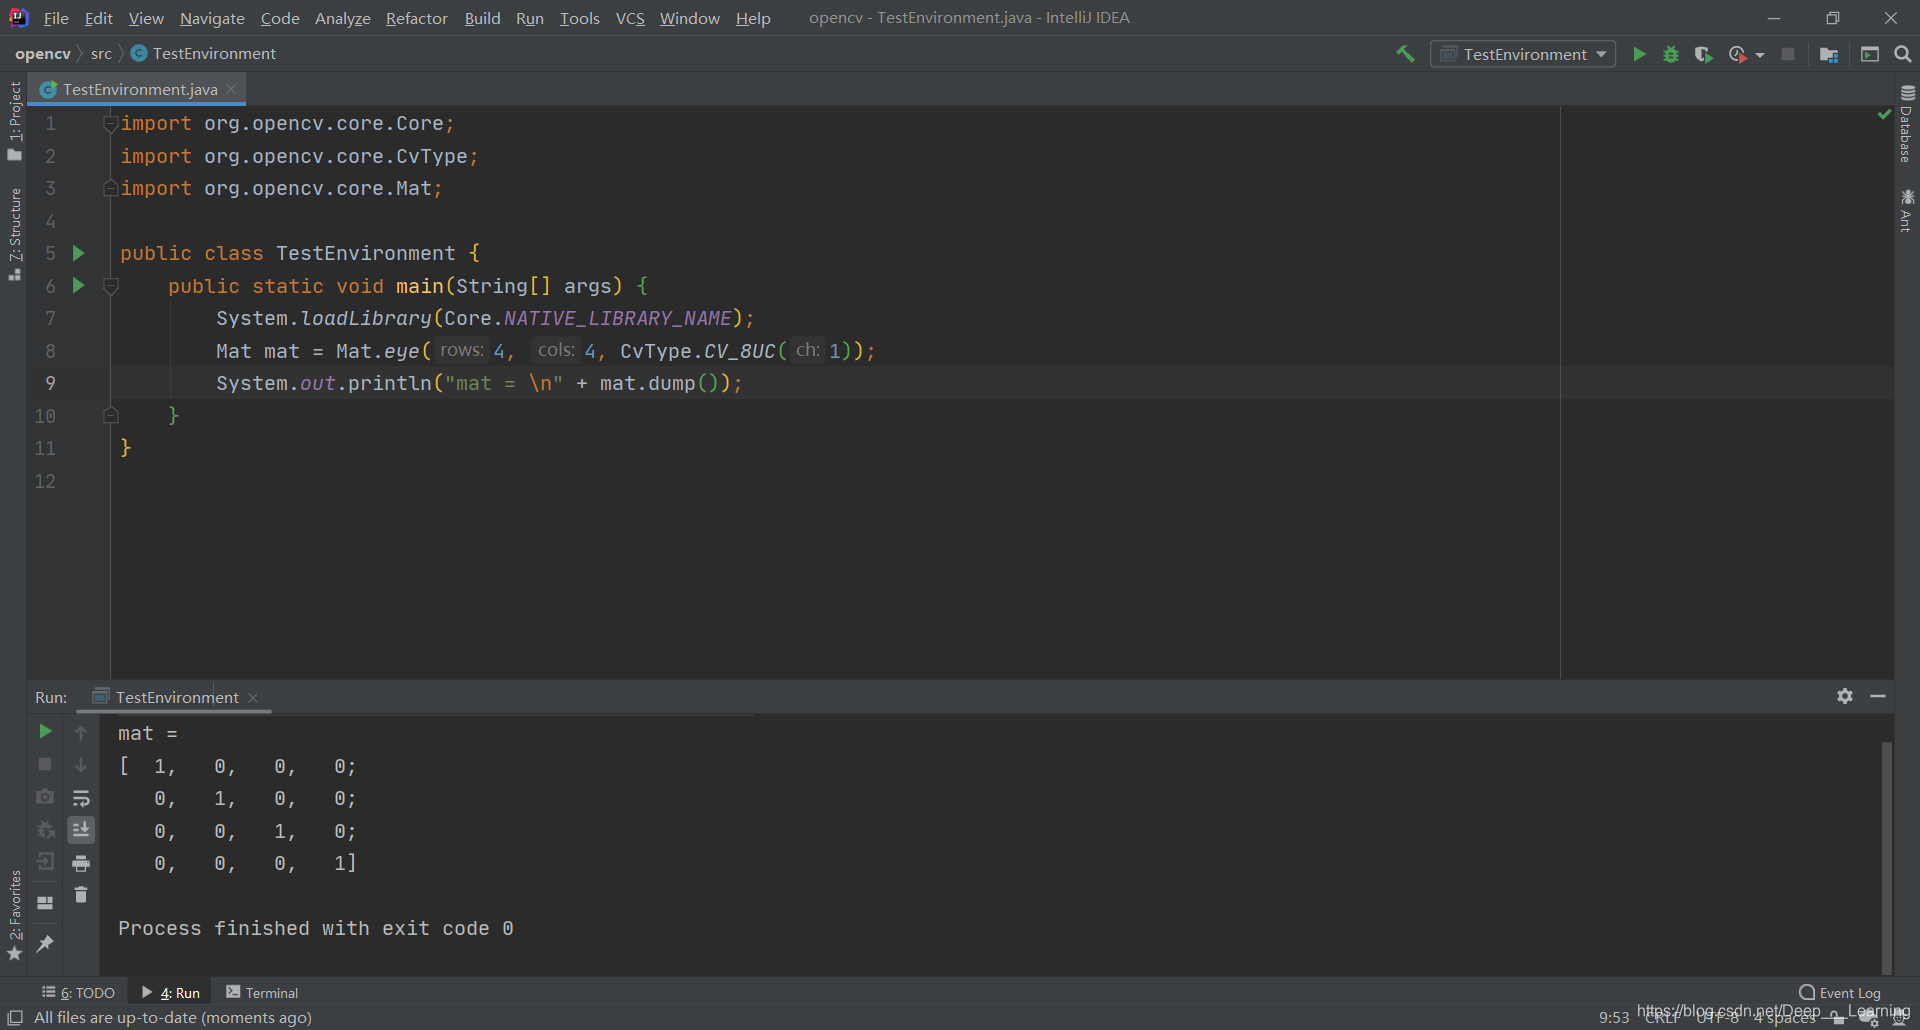Collapse main method fold marker on line 6

[x=111, y=286]
